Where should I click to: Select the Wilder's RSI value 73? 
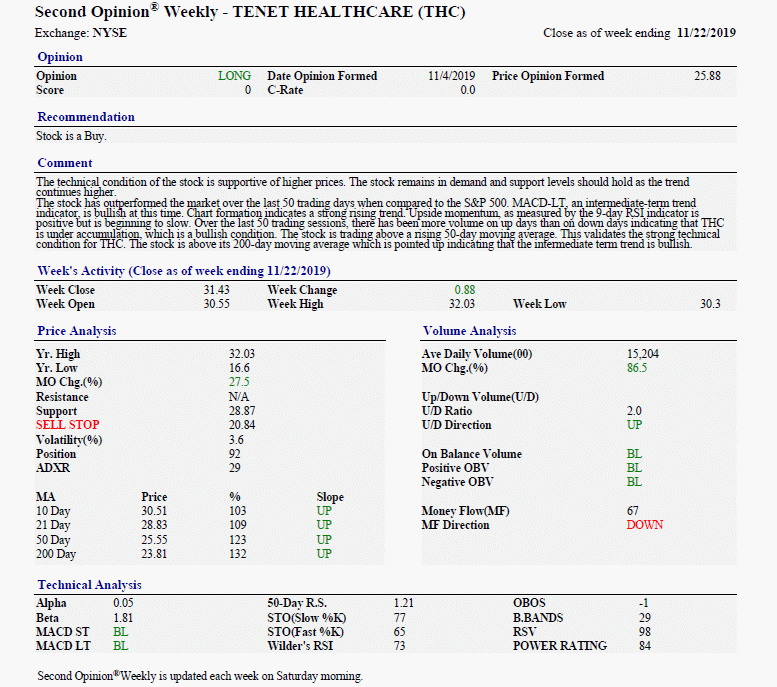(x=399, y=646)
